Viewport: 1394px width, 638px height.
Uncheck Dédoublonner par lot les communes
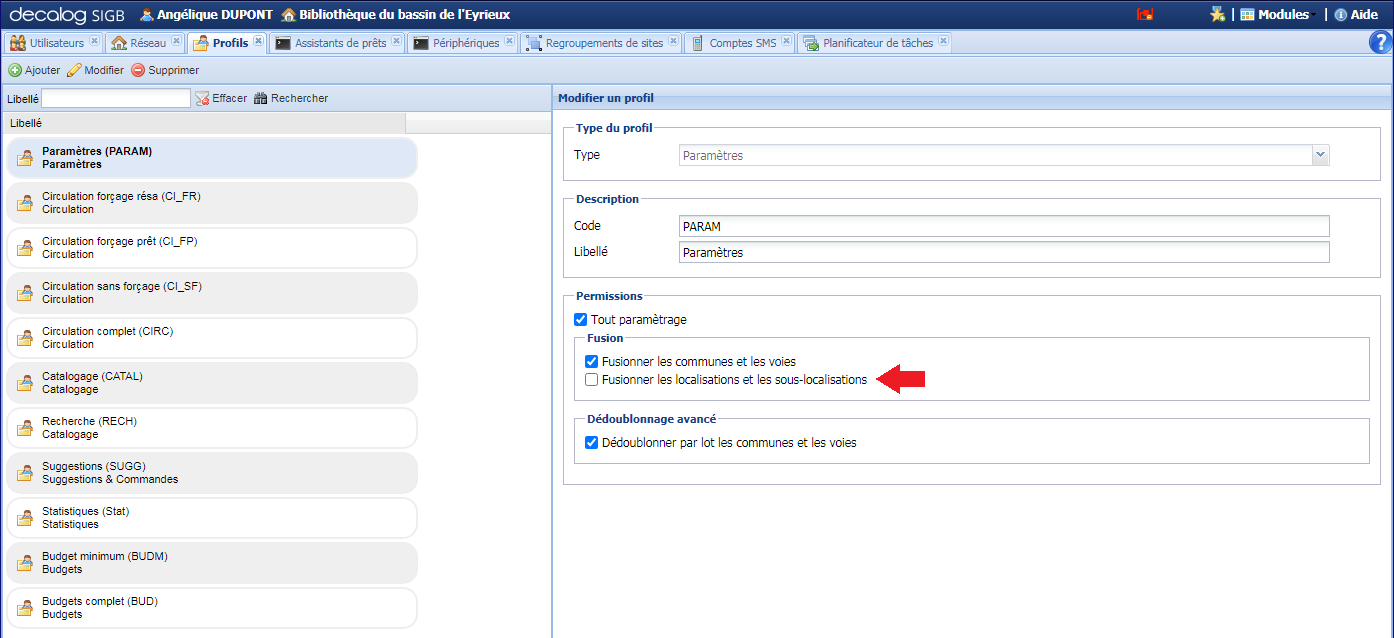(592, 442)
